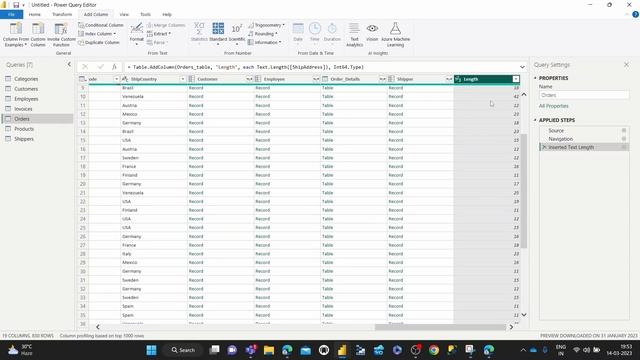Screen dimensions: 640x360
Task: Select the Add Column tab
Action: [x=96, y=14]
